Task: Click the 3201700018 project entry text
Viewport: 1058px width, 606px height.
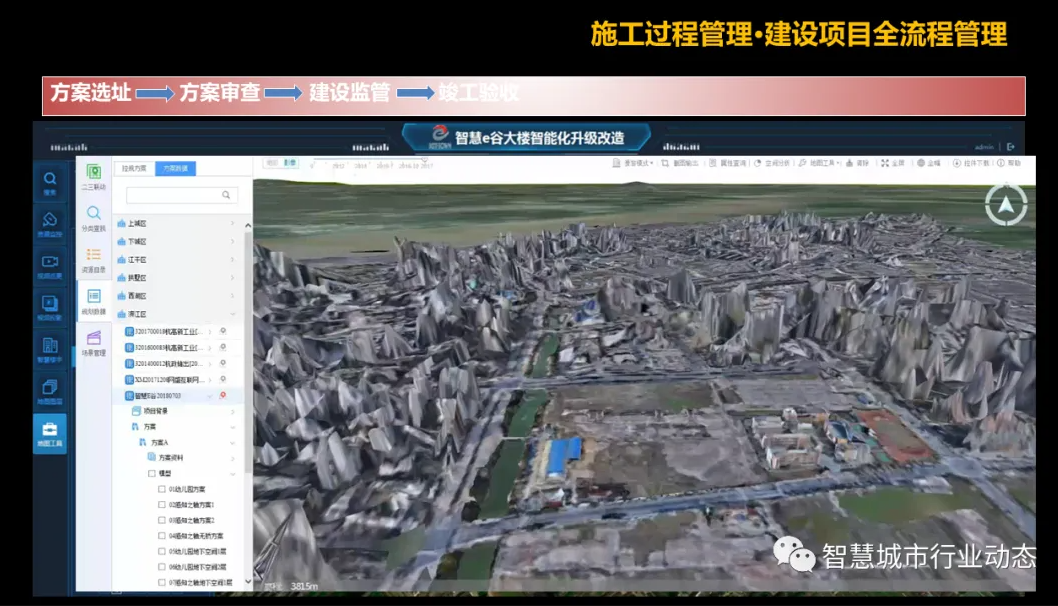Action: (169, 331)
